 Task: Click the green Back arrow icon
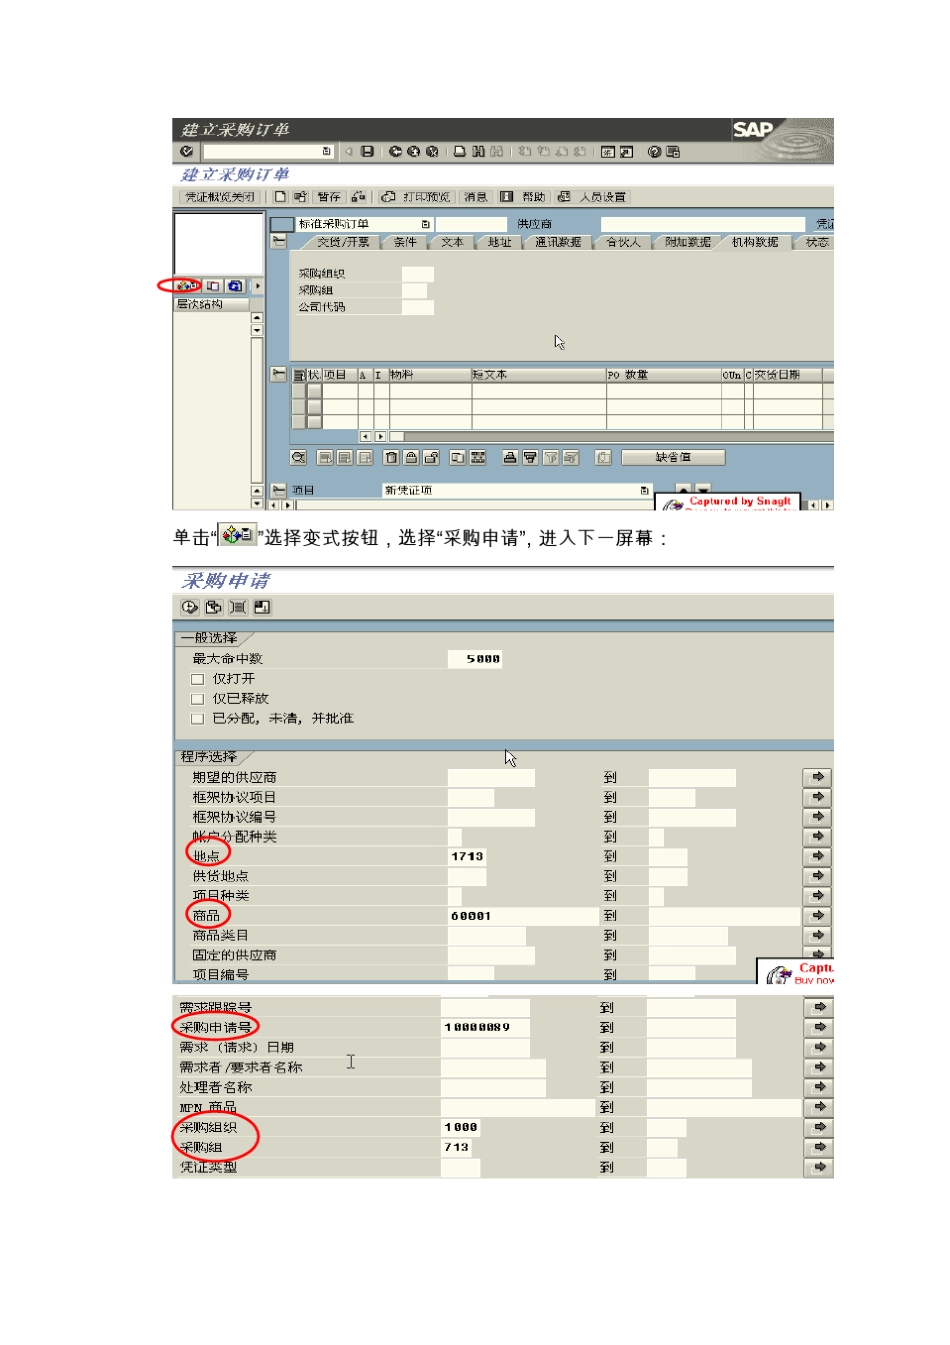point(395,151)
